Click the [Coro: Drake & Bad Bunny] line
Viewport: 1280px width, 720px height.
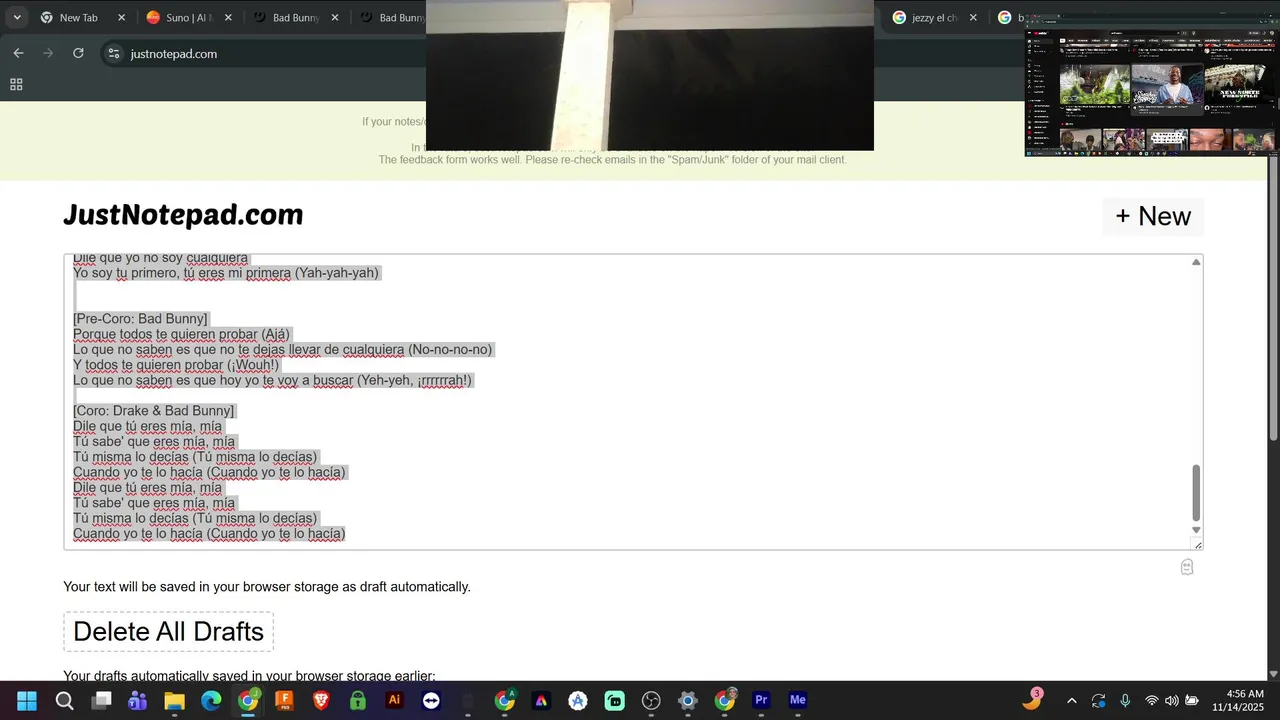153,411
